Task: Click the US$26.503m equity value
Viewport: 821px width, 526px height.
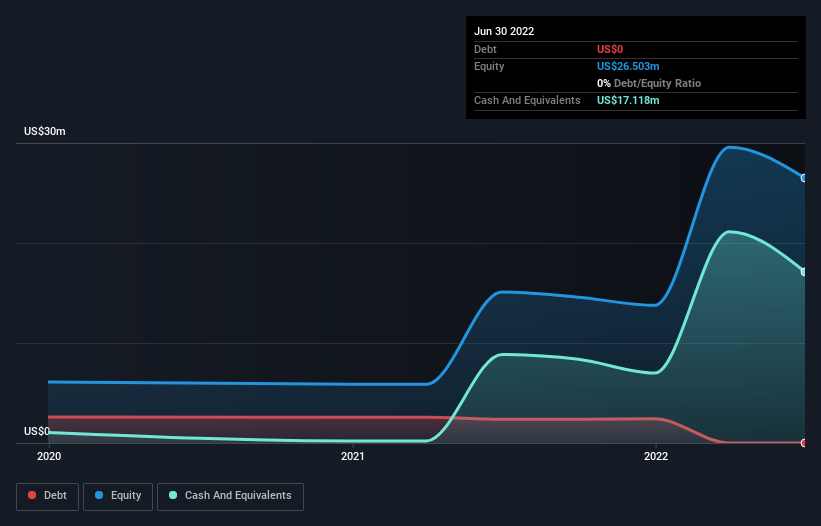Action: (x=628, y=66)
